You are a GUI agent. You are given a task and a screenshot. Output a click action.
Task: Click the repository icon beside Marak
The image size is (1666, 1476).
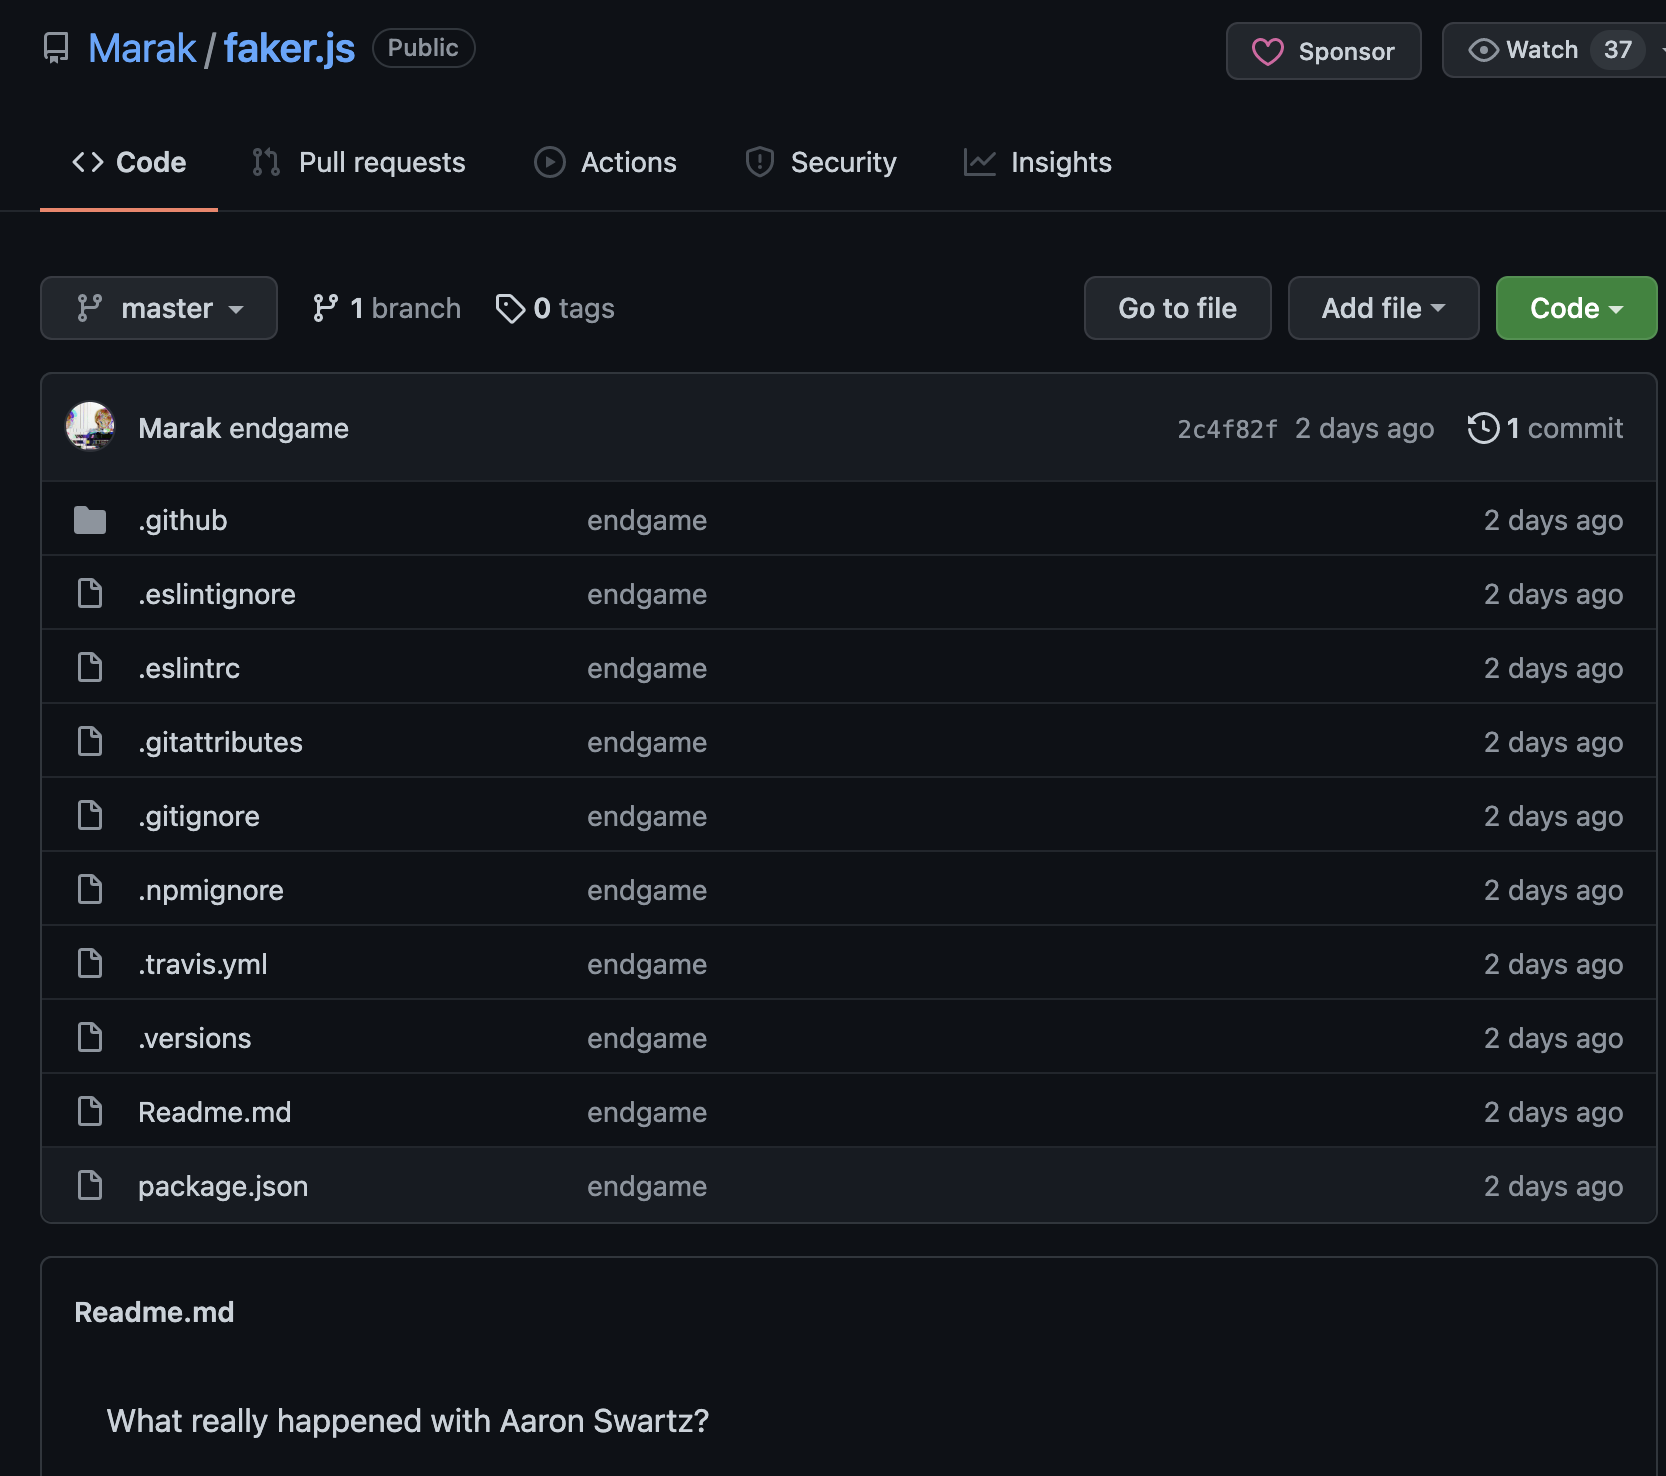click(56, 48)
